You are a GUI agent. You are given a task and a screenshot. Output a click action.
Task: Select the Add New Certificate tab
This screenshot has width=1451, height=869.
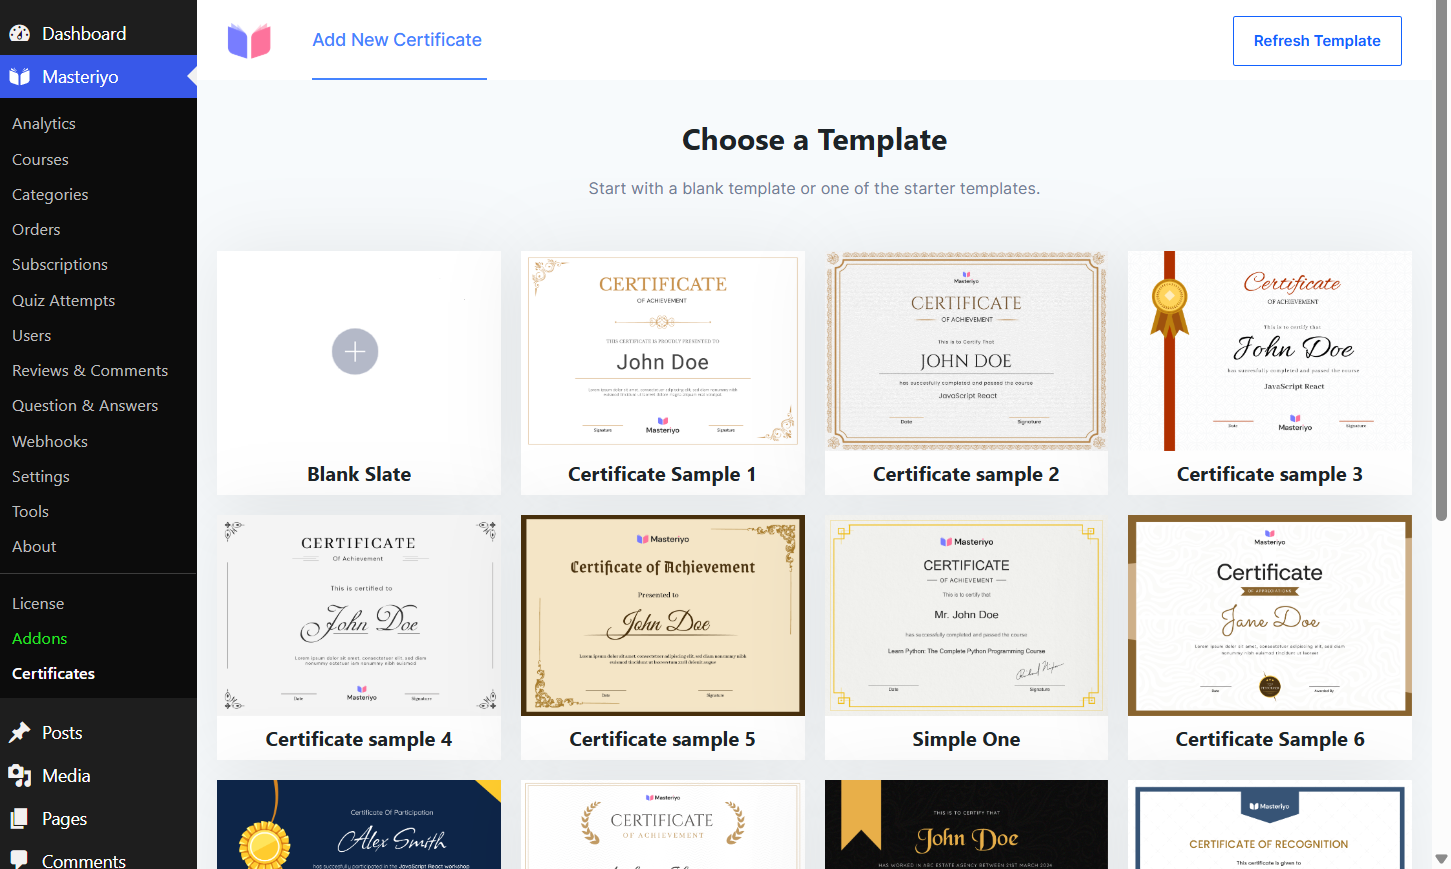397,40
